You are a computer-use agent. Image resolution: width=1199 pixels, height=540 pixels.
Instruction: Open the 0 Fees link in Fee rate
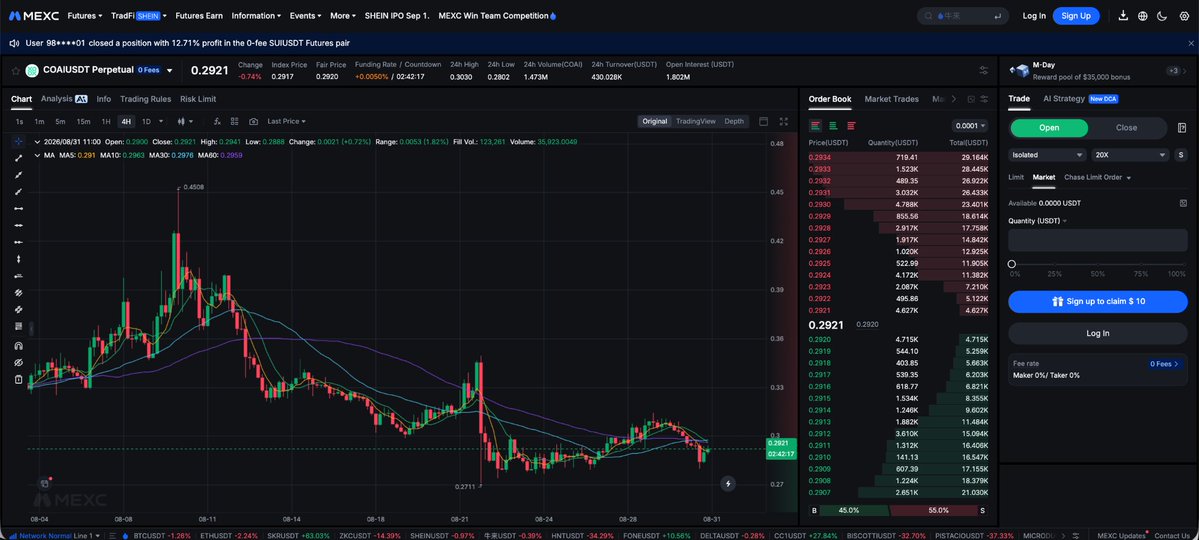1166,364
